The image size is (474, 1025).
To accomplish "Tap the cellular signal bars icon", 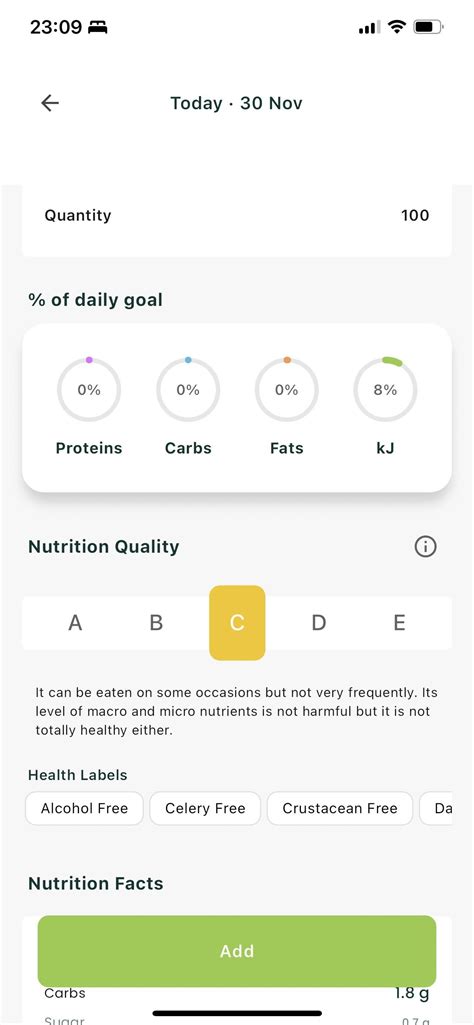I will [369, 27].
